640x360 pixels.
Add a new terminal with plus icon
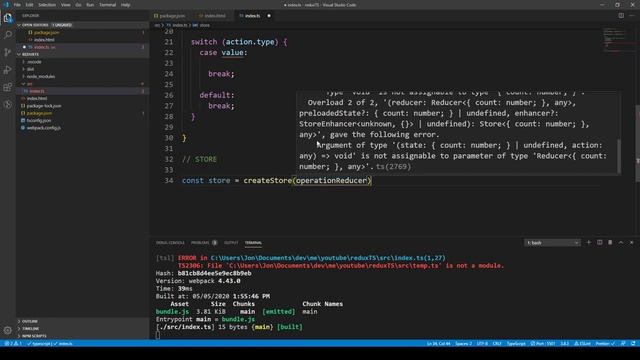coord(589,242)
